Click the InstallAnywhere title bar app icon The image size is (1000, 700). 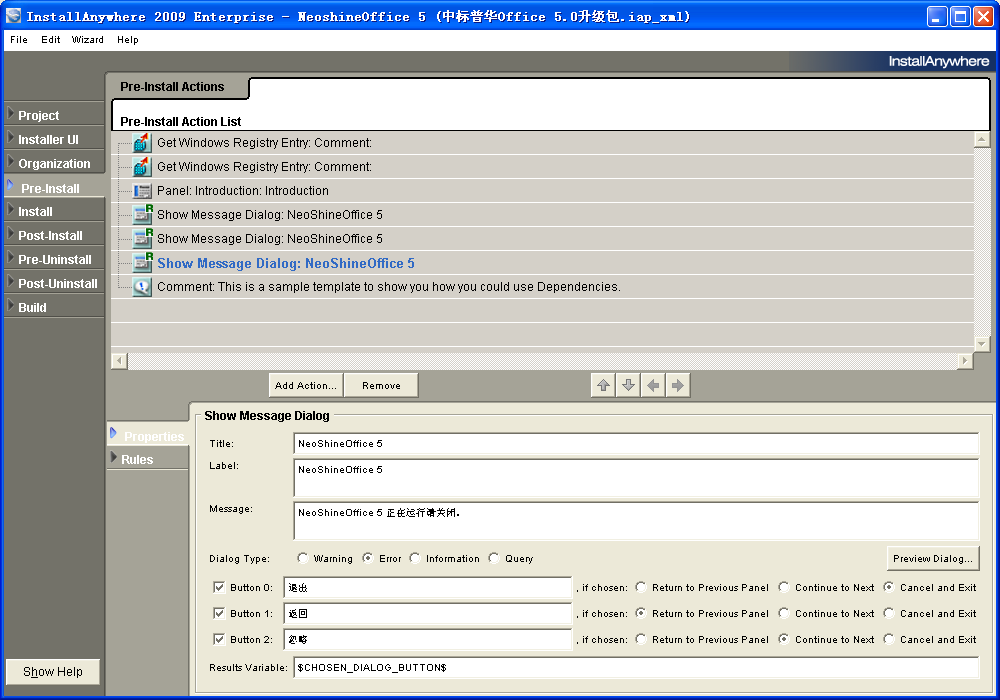13,16
